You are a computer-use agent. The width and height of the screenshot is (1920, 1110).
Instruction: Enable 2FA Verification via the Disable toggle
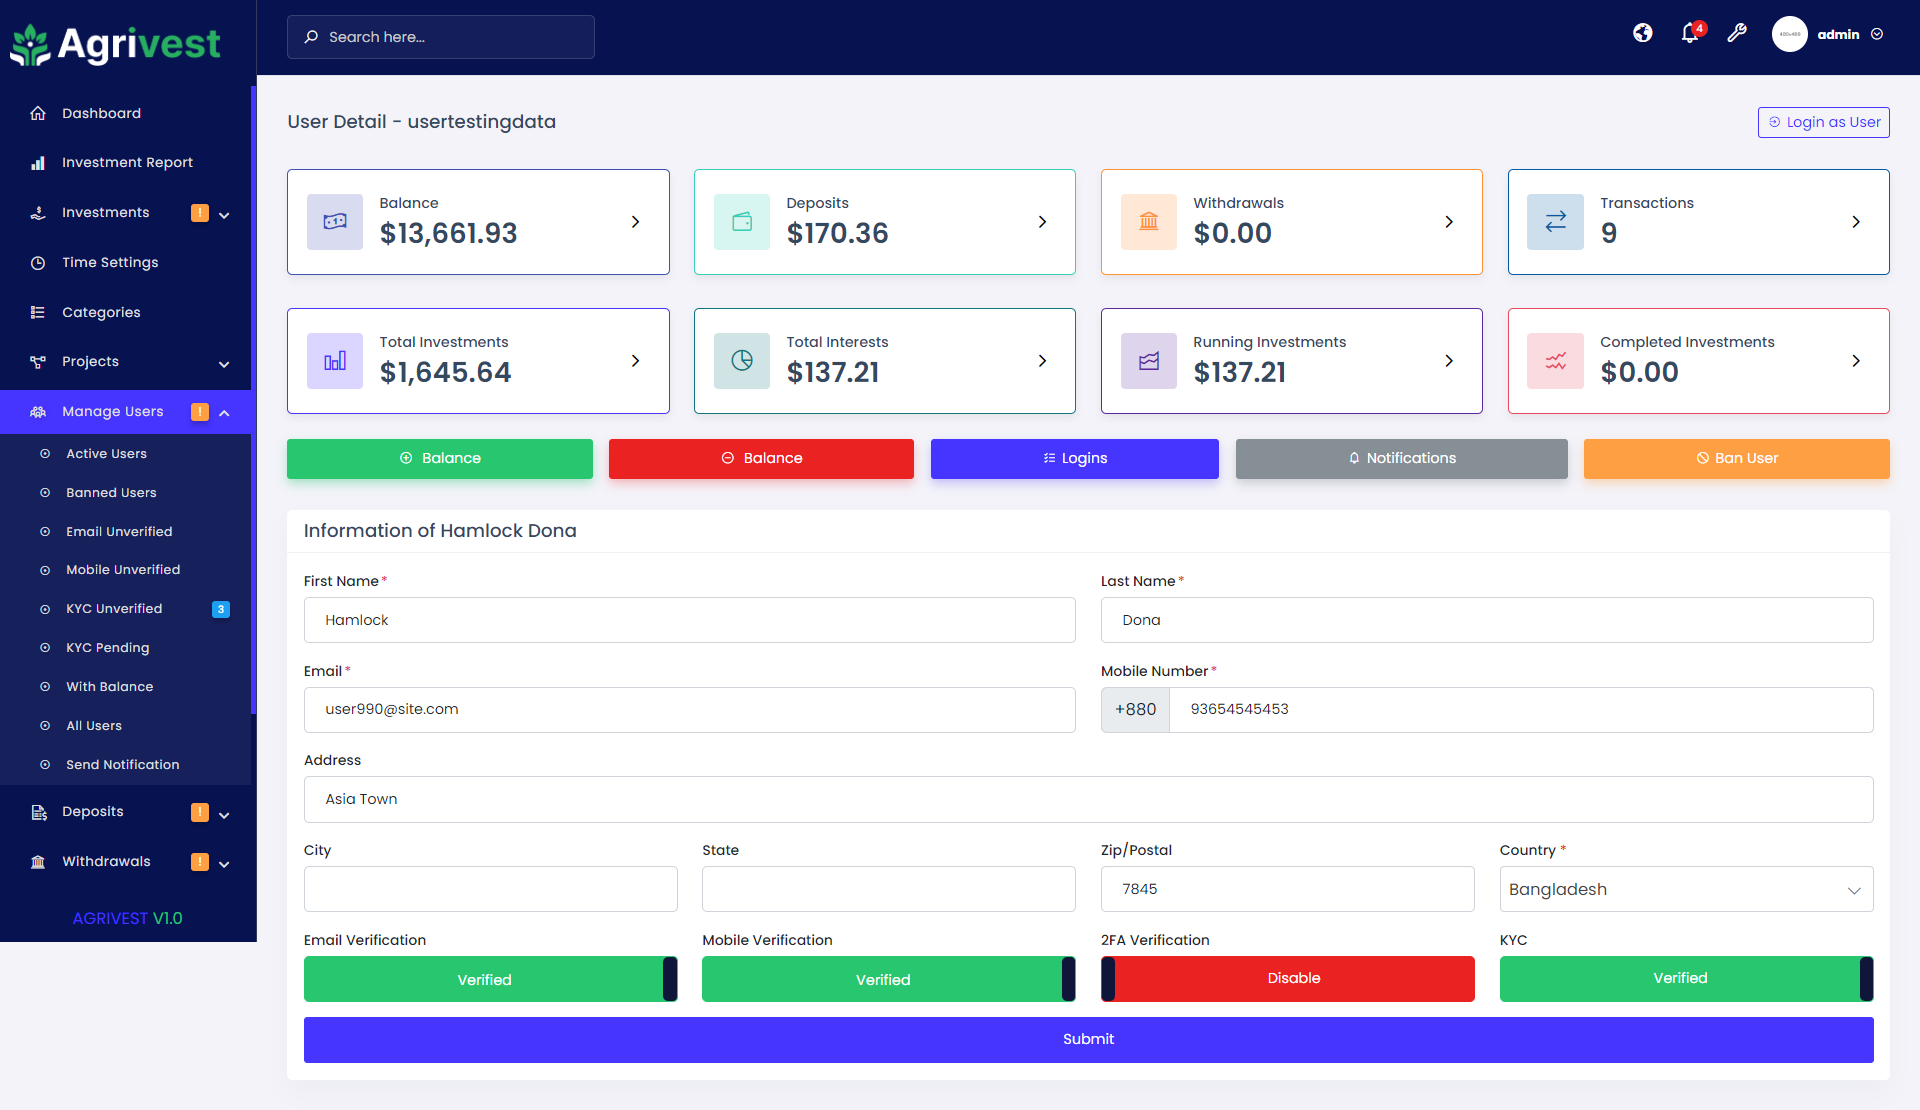coord(1287,978)
